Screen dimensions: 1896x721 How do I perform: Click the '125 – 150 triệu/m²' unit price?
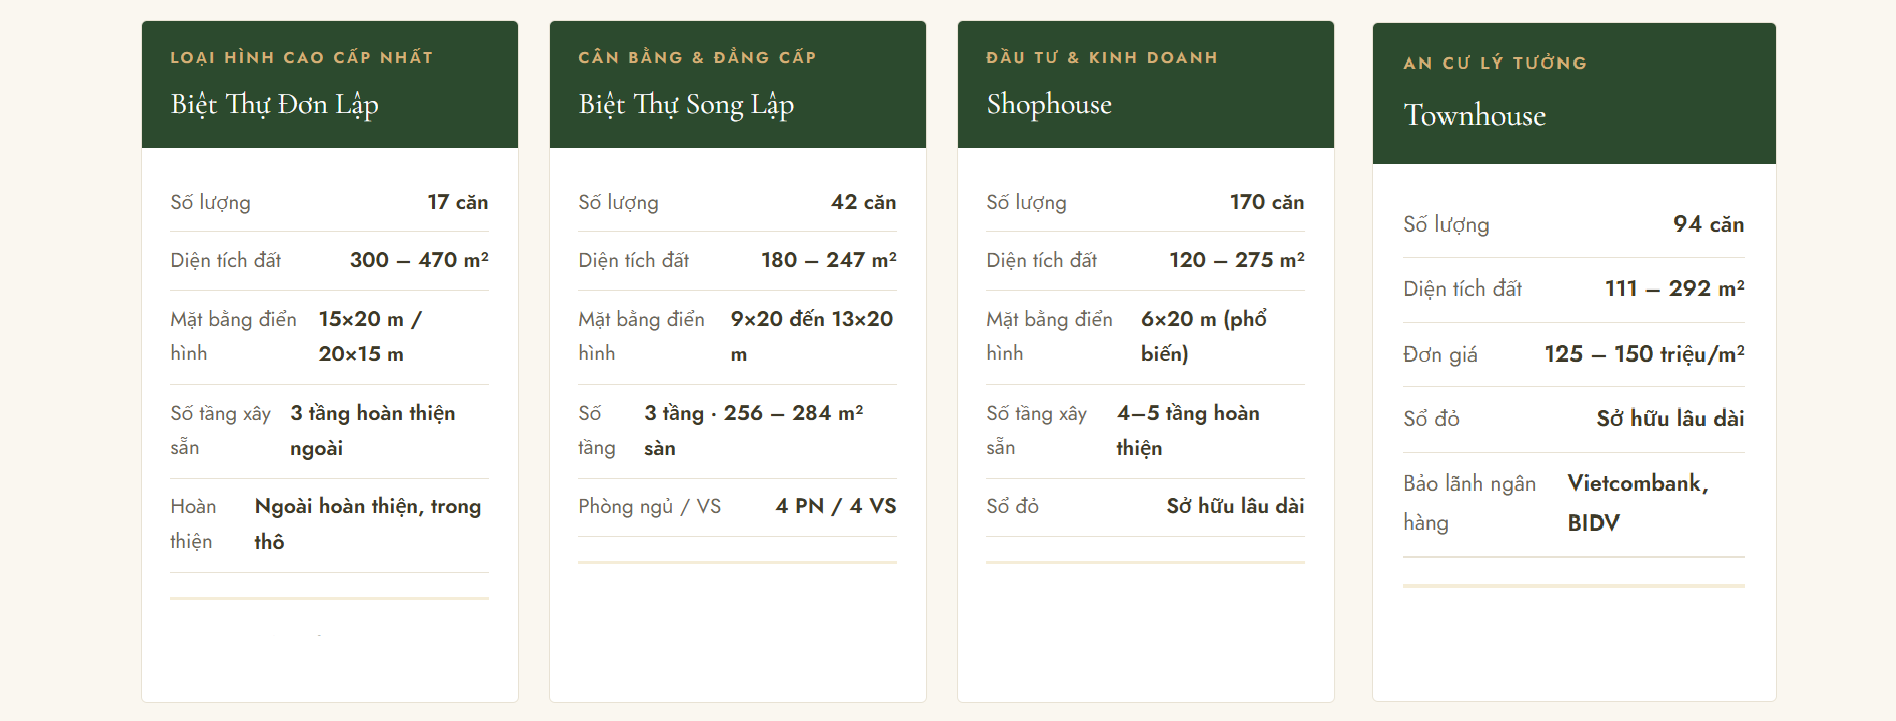(x=1644, y=354)
